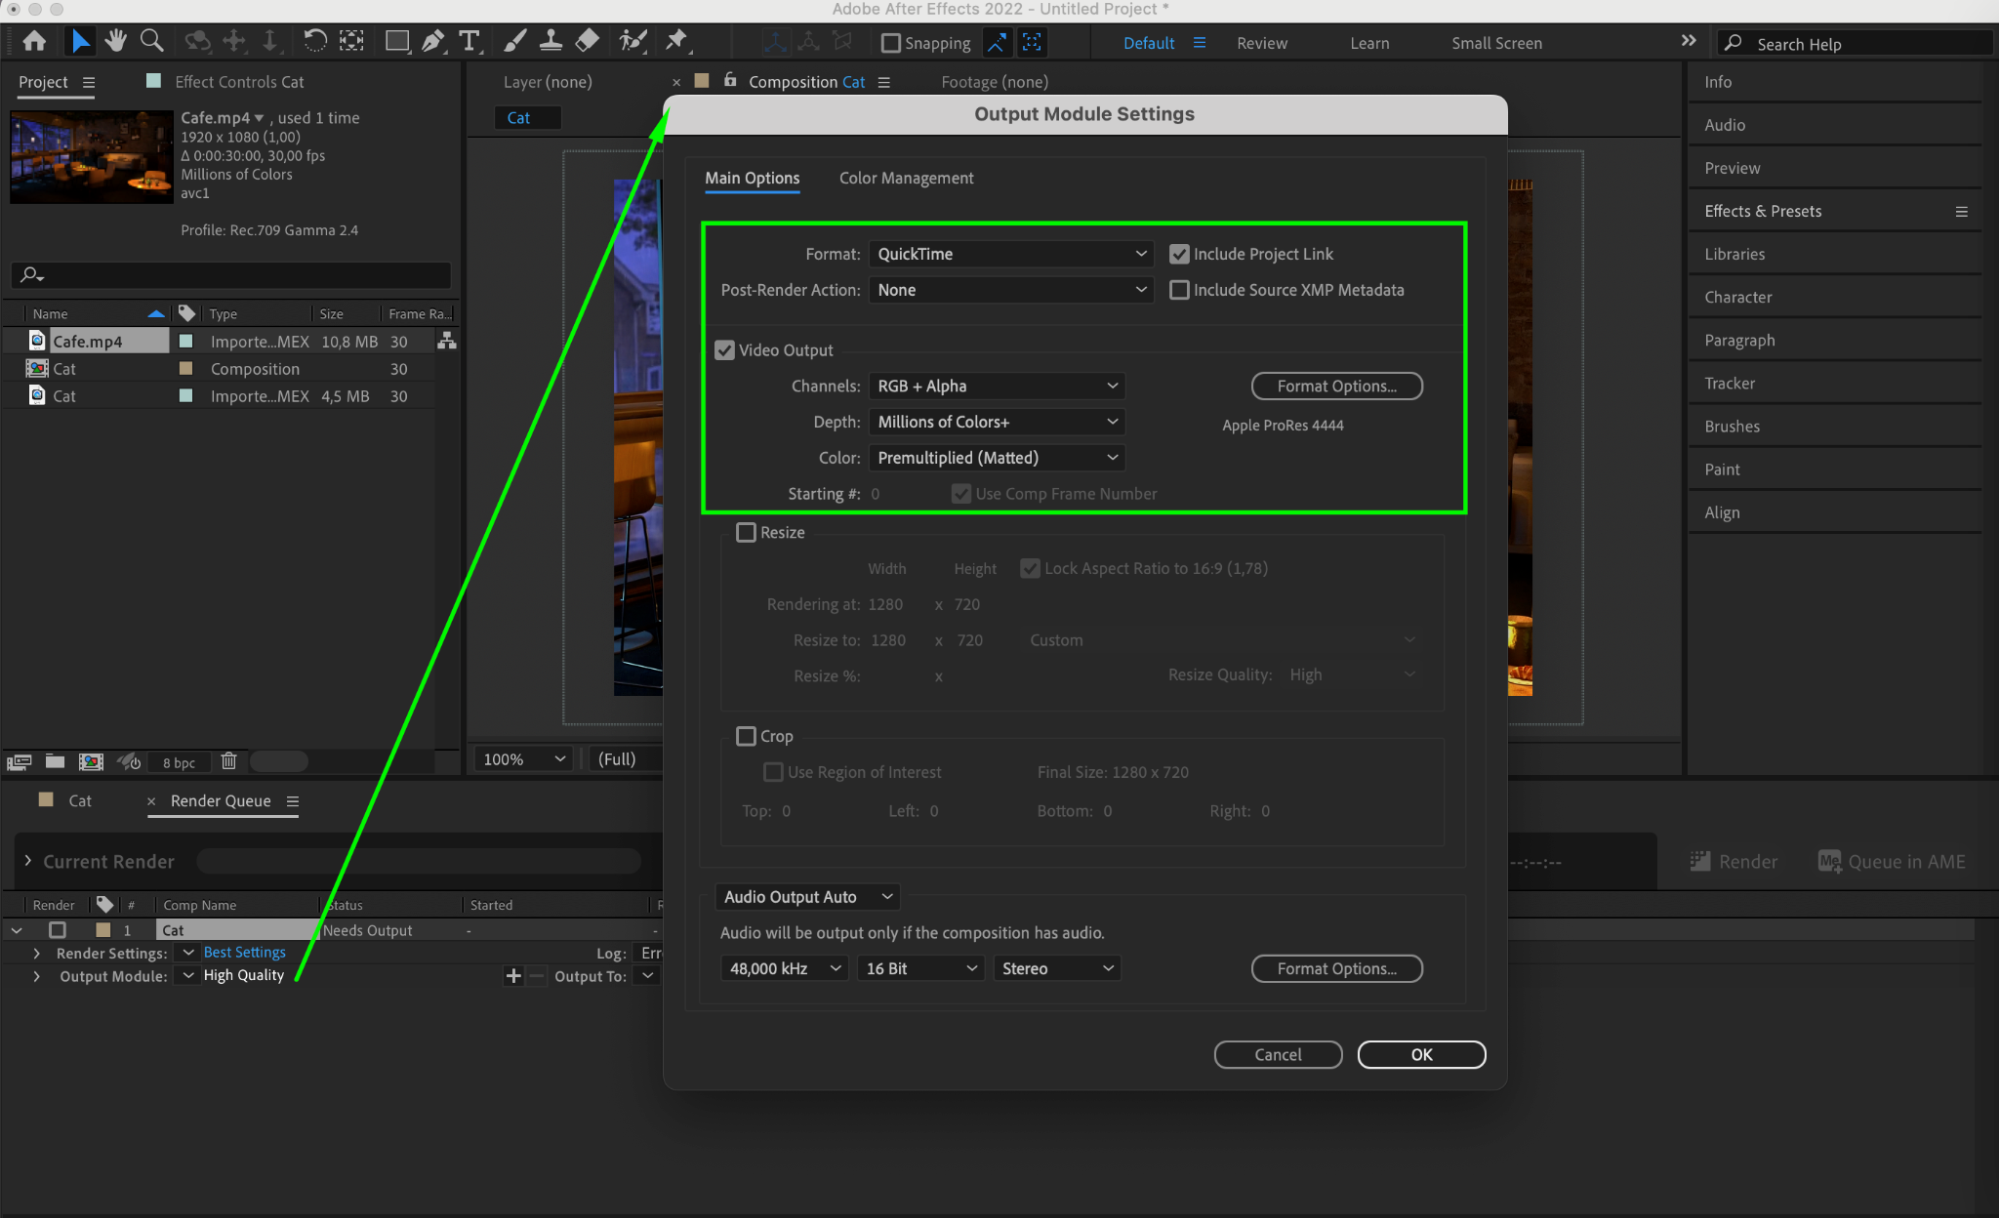This screenshot has height=1219, width=1999.
Task: Select the Hand tool
Action: (116, 41)
